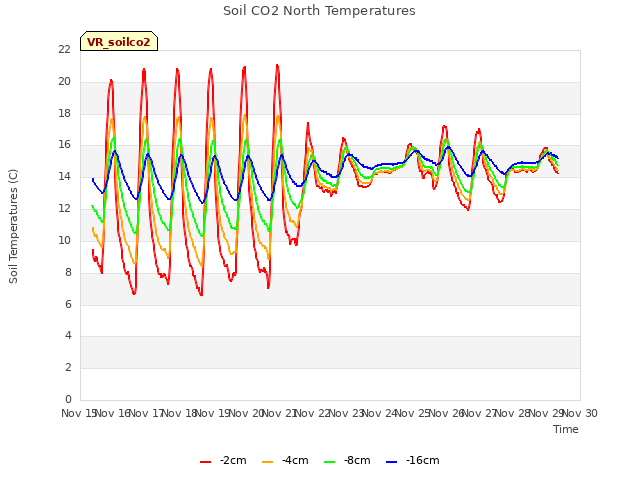This screenshot has height=480, width=640.
Task: Click the 22 y-axis tick label
Action: click(64, 49)
